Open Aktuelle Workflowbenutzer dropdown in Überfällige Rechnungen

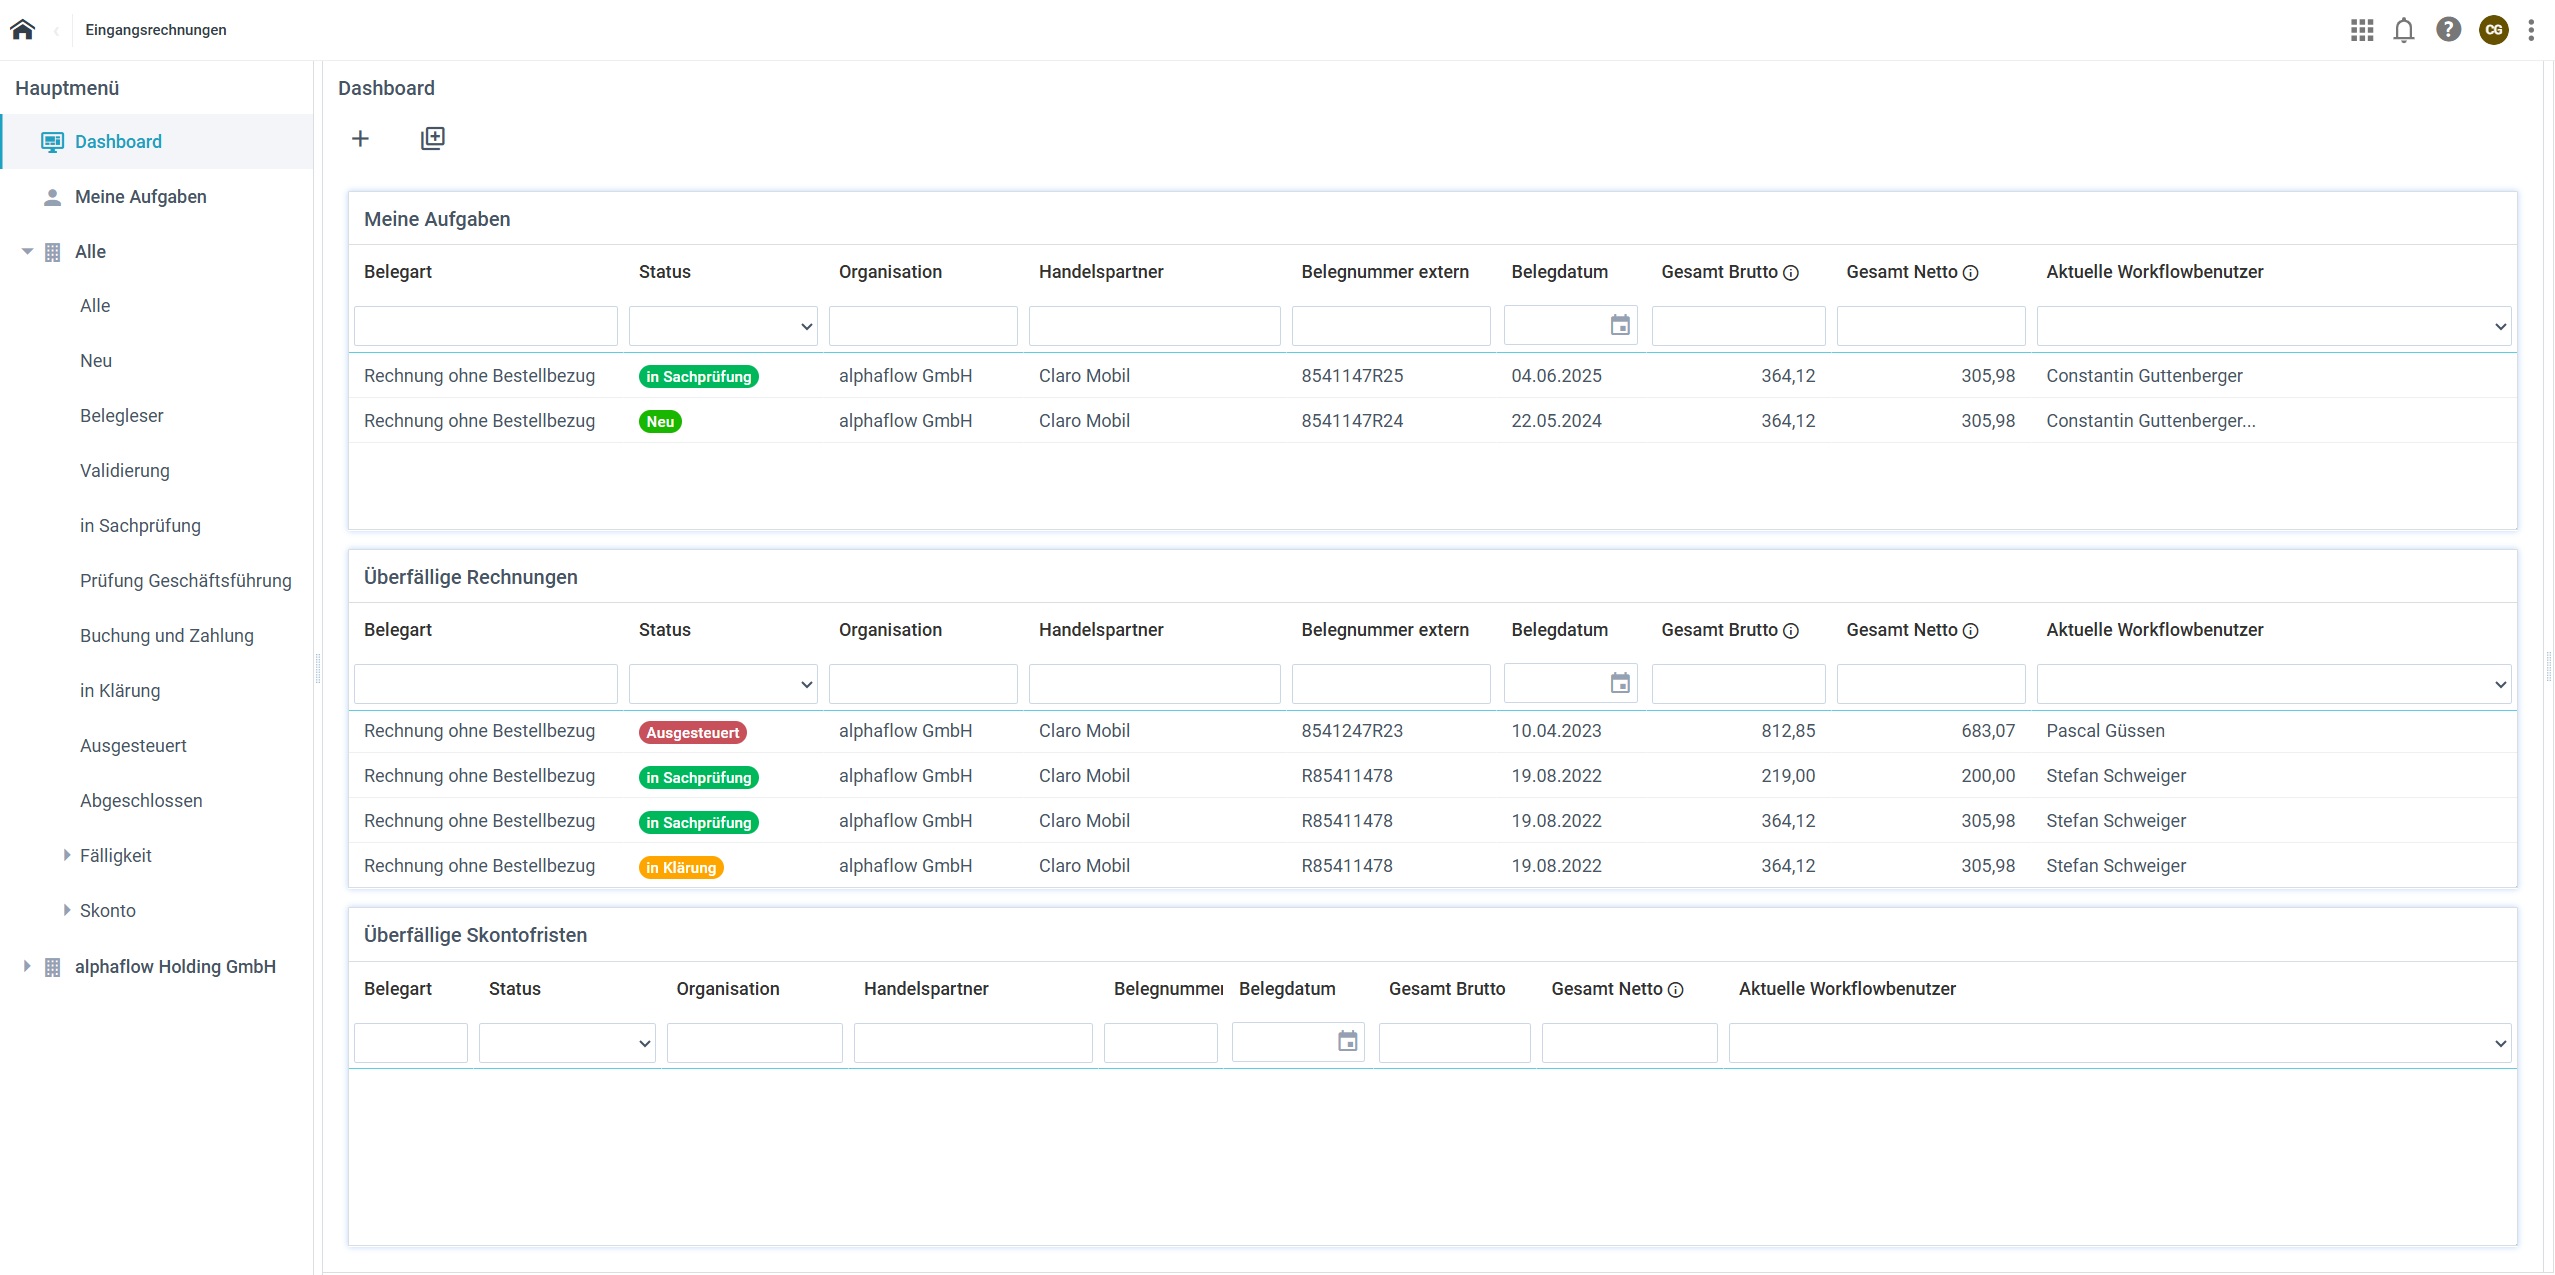pos(2274,684)
